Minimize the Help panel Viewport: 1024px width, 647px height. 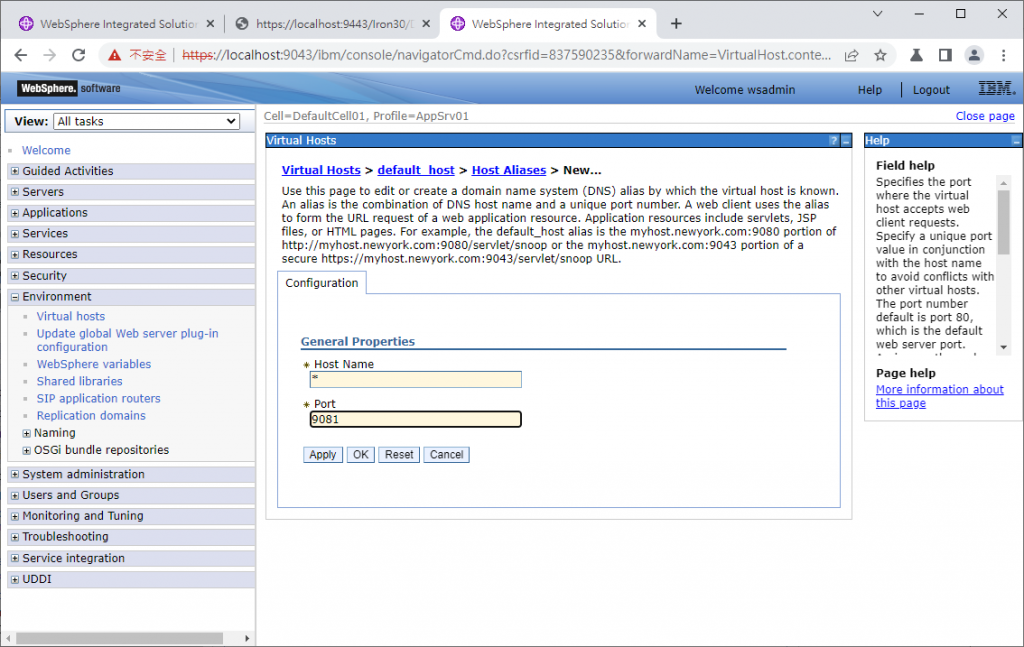(x=1016, y=140)
